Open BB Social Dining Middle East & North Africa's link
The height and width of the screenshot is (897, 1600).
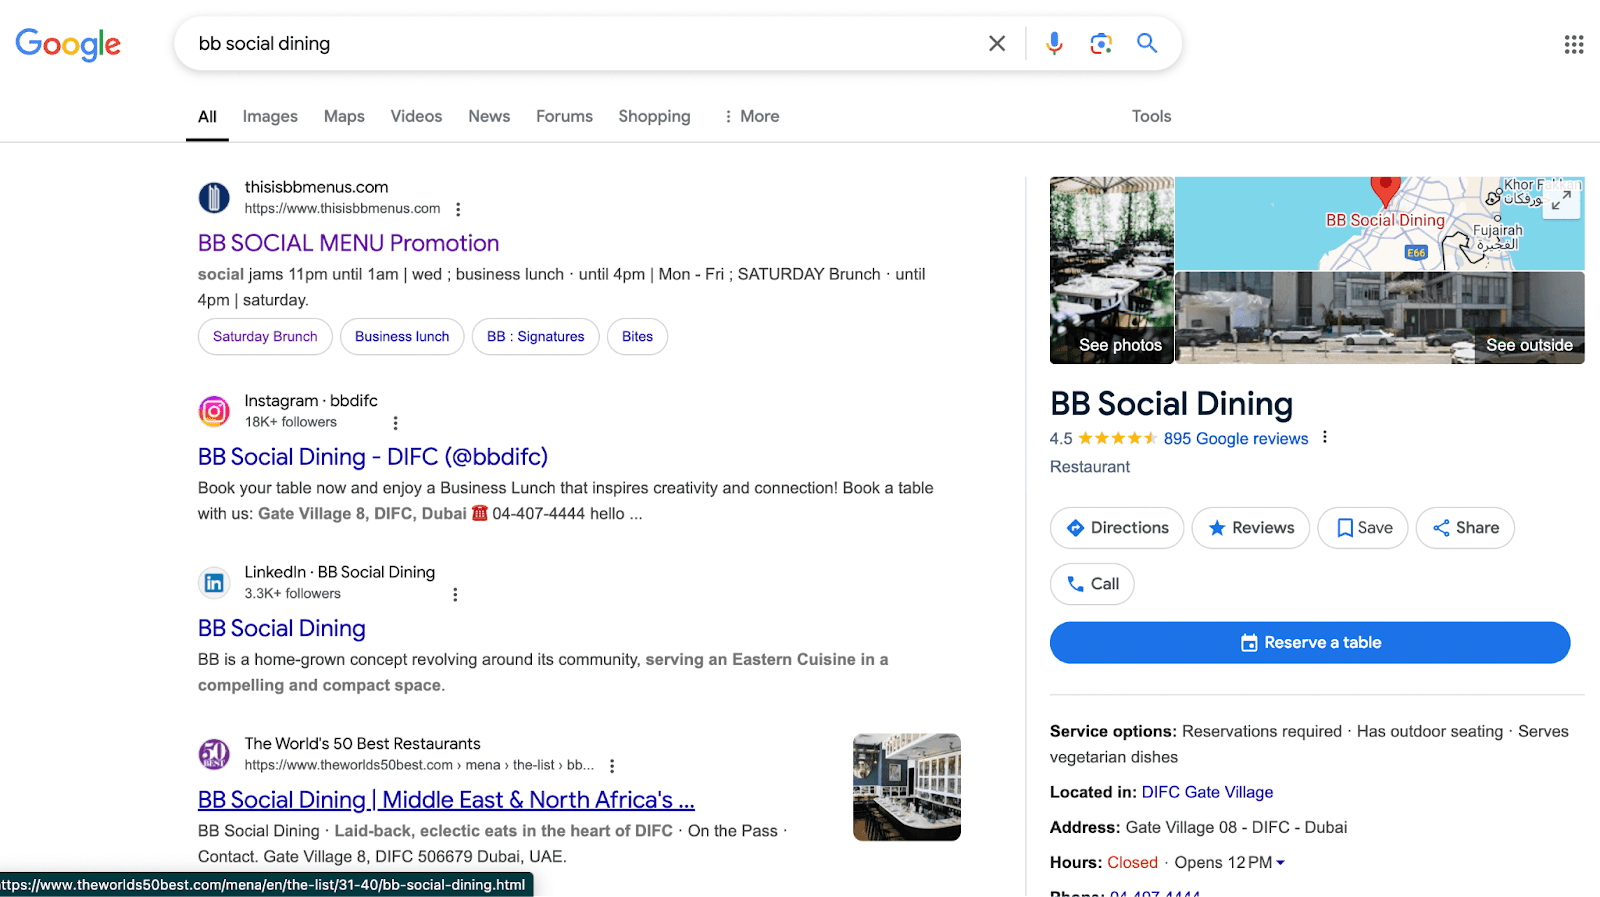[446, 800]
